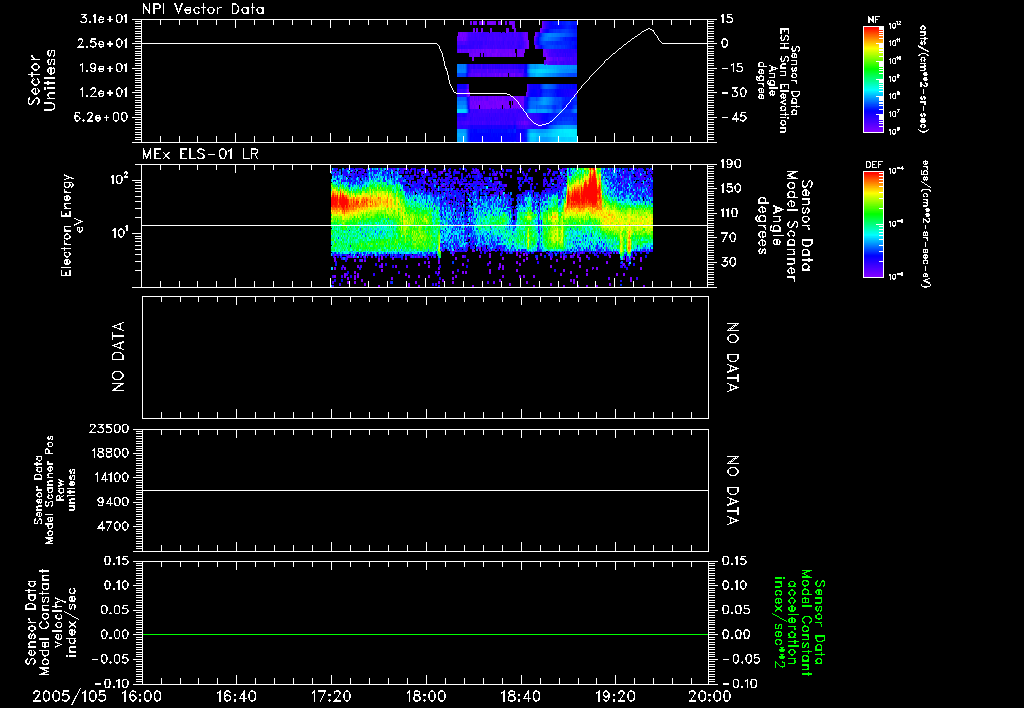The width and height of the screenshot is (1024, 708).
Task: Click the '0.15' tick on the right acceleration axis
Action: click(x=735, y=561)
